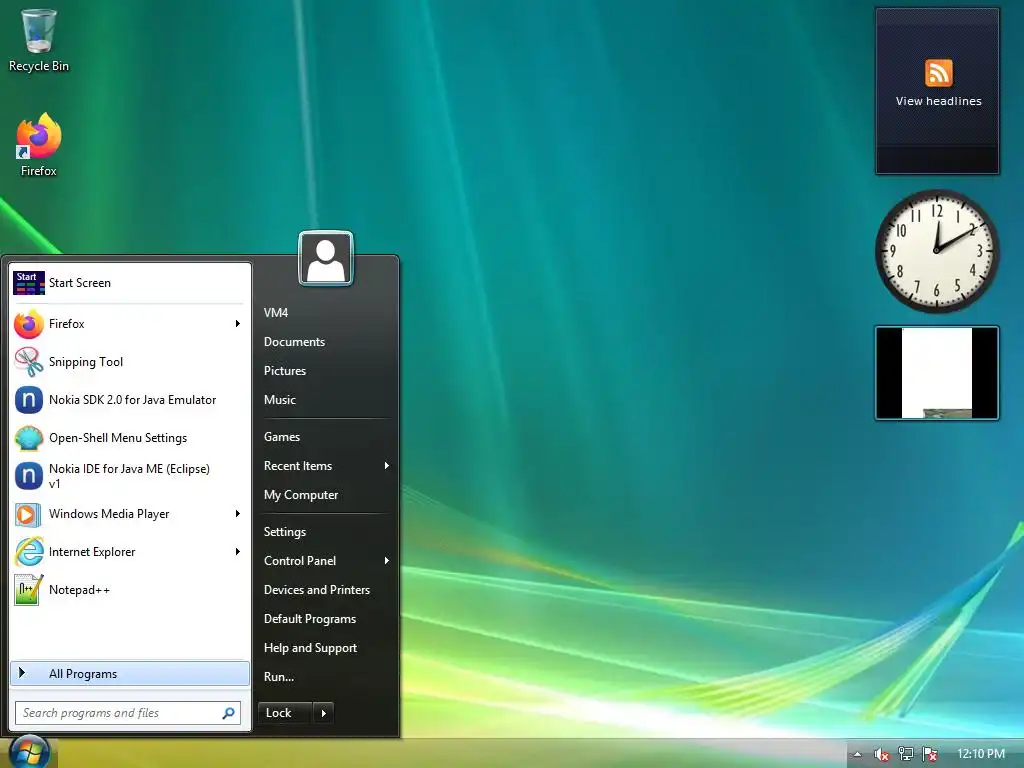The height and width of the screenshot is (768, 1024).
Task: Click the Open-Shell Menu Settings shell icon
Action: (29, 438)
